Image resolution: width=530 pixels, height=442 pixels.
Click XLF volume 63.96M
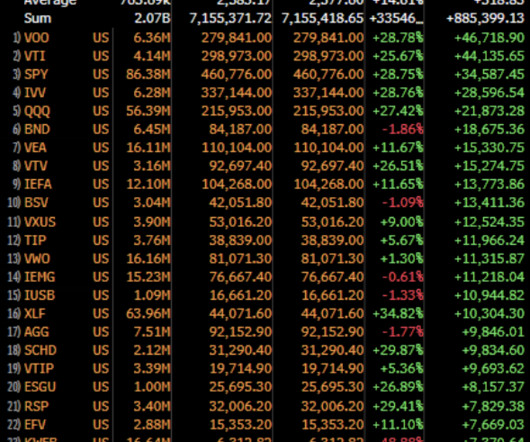148,313
